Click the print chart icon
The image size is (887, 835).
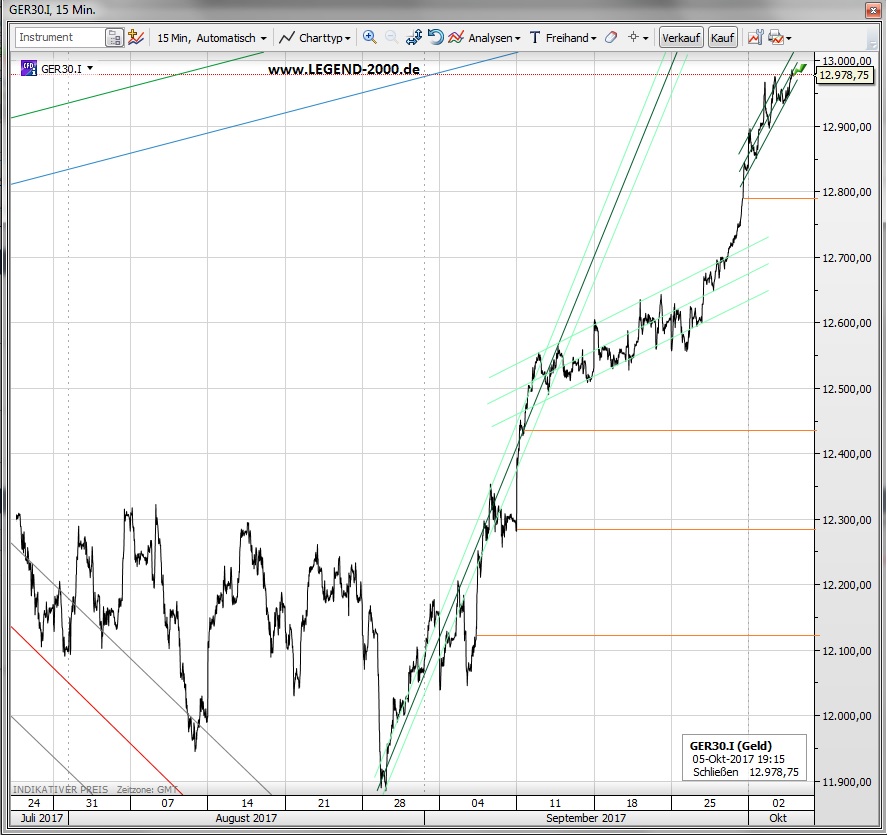pos(776,38)
